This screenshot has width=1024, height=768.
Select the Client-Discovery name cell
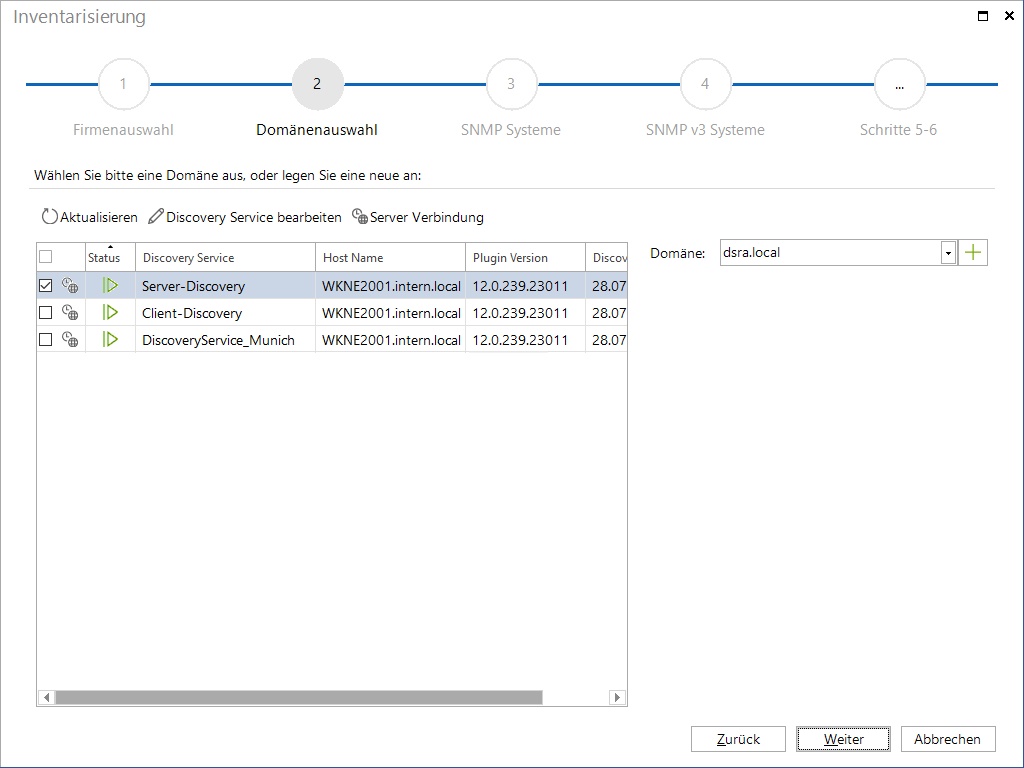[225, 313]
